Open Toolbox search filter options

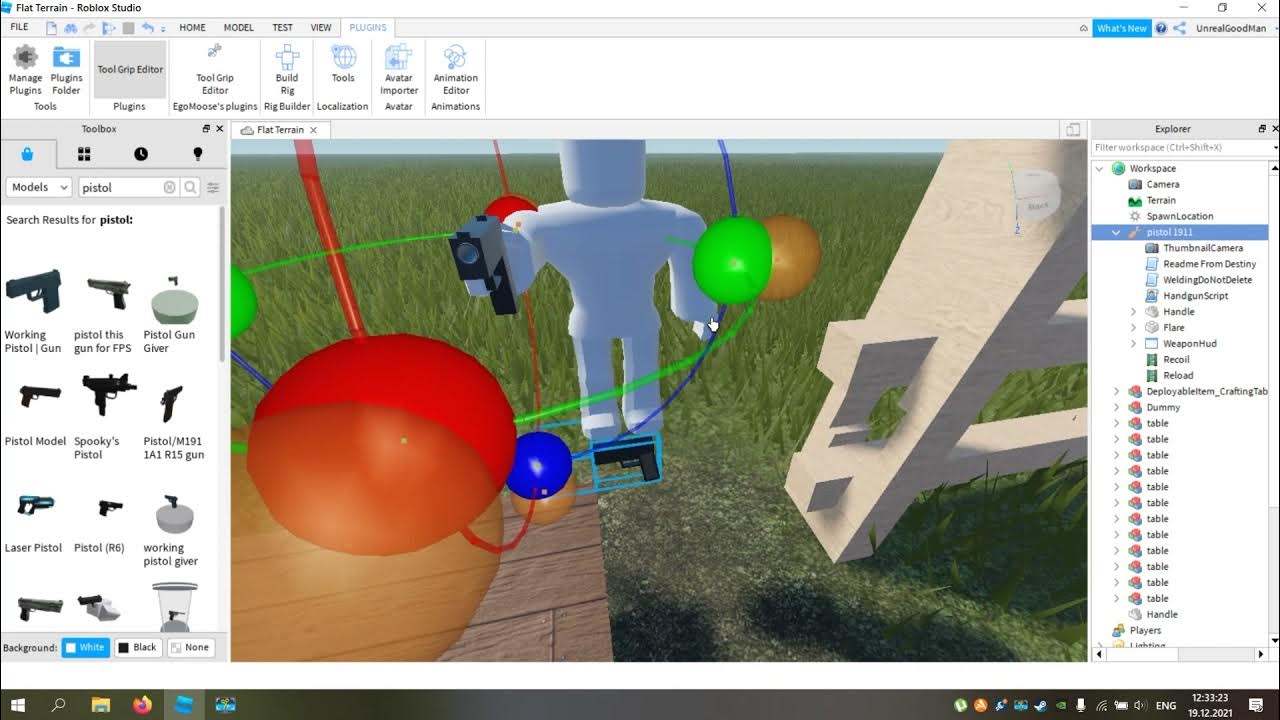pos(213,187)
